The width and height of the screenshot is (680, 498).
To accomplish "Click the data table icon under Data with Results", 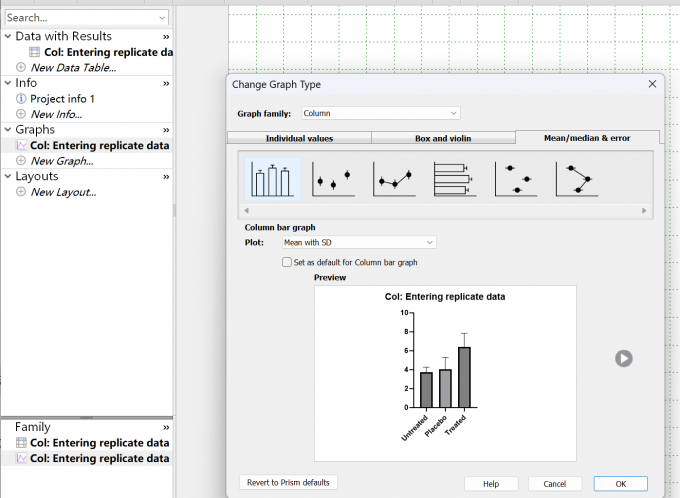I will coord(34,52).
